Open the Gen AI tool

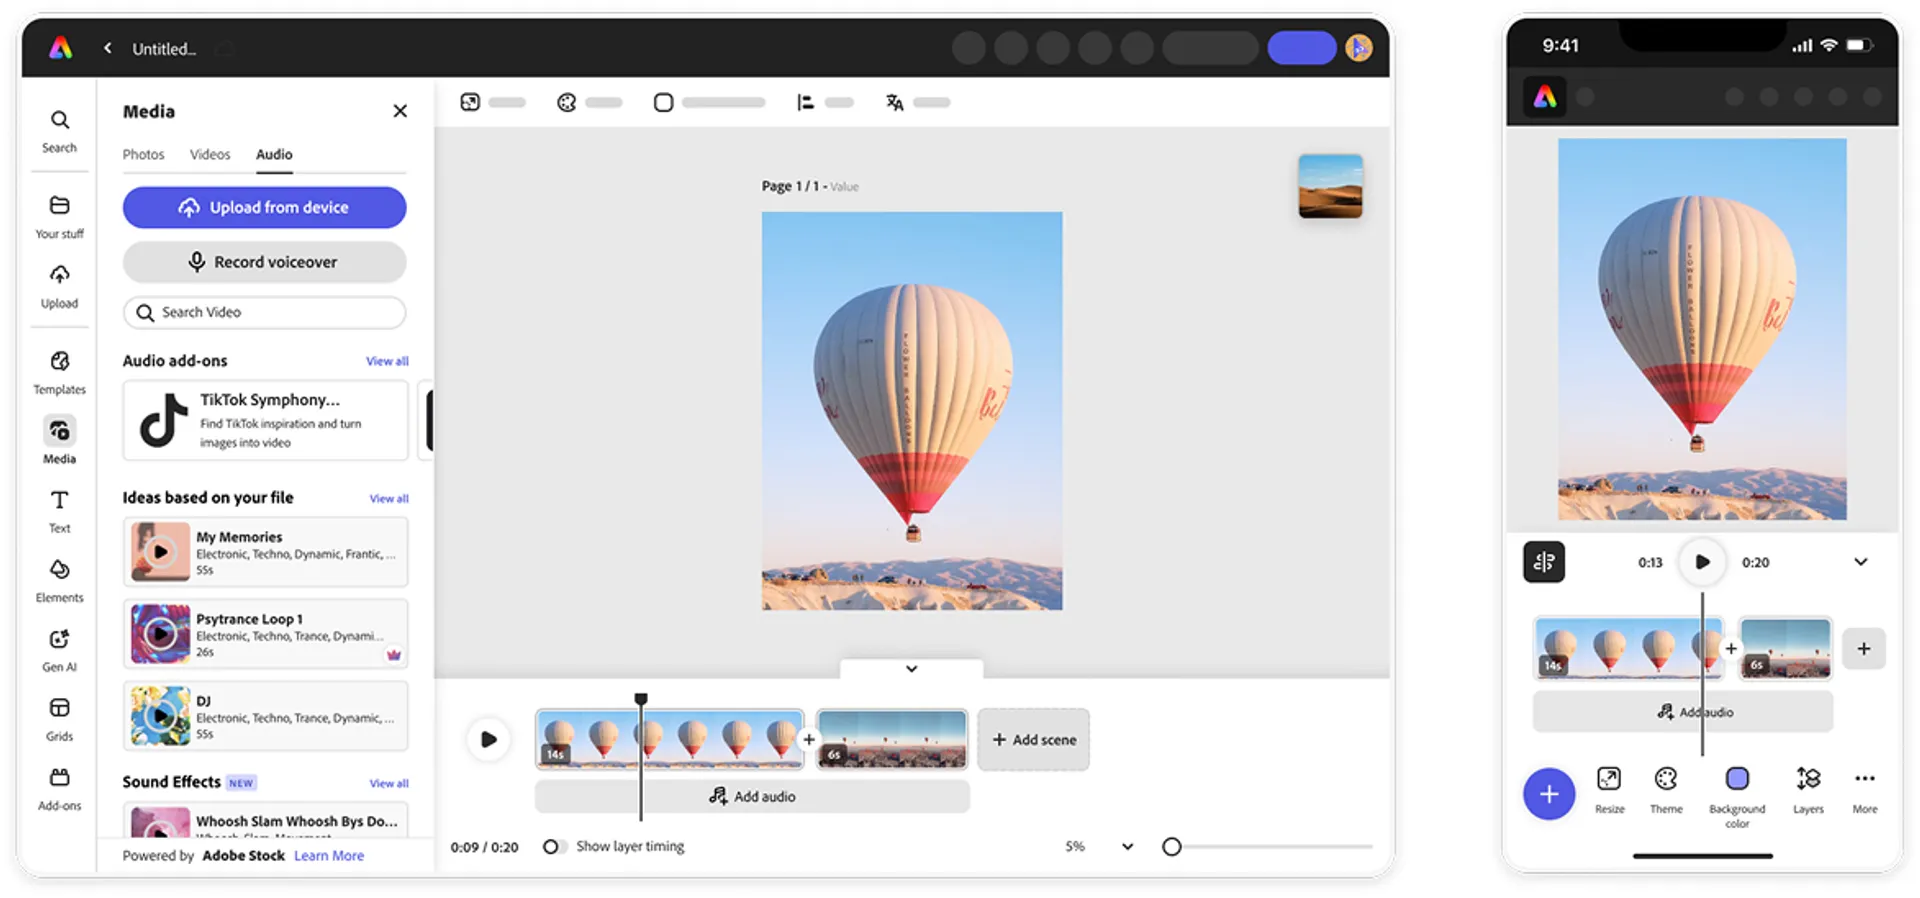click(x=59, y=648)
